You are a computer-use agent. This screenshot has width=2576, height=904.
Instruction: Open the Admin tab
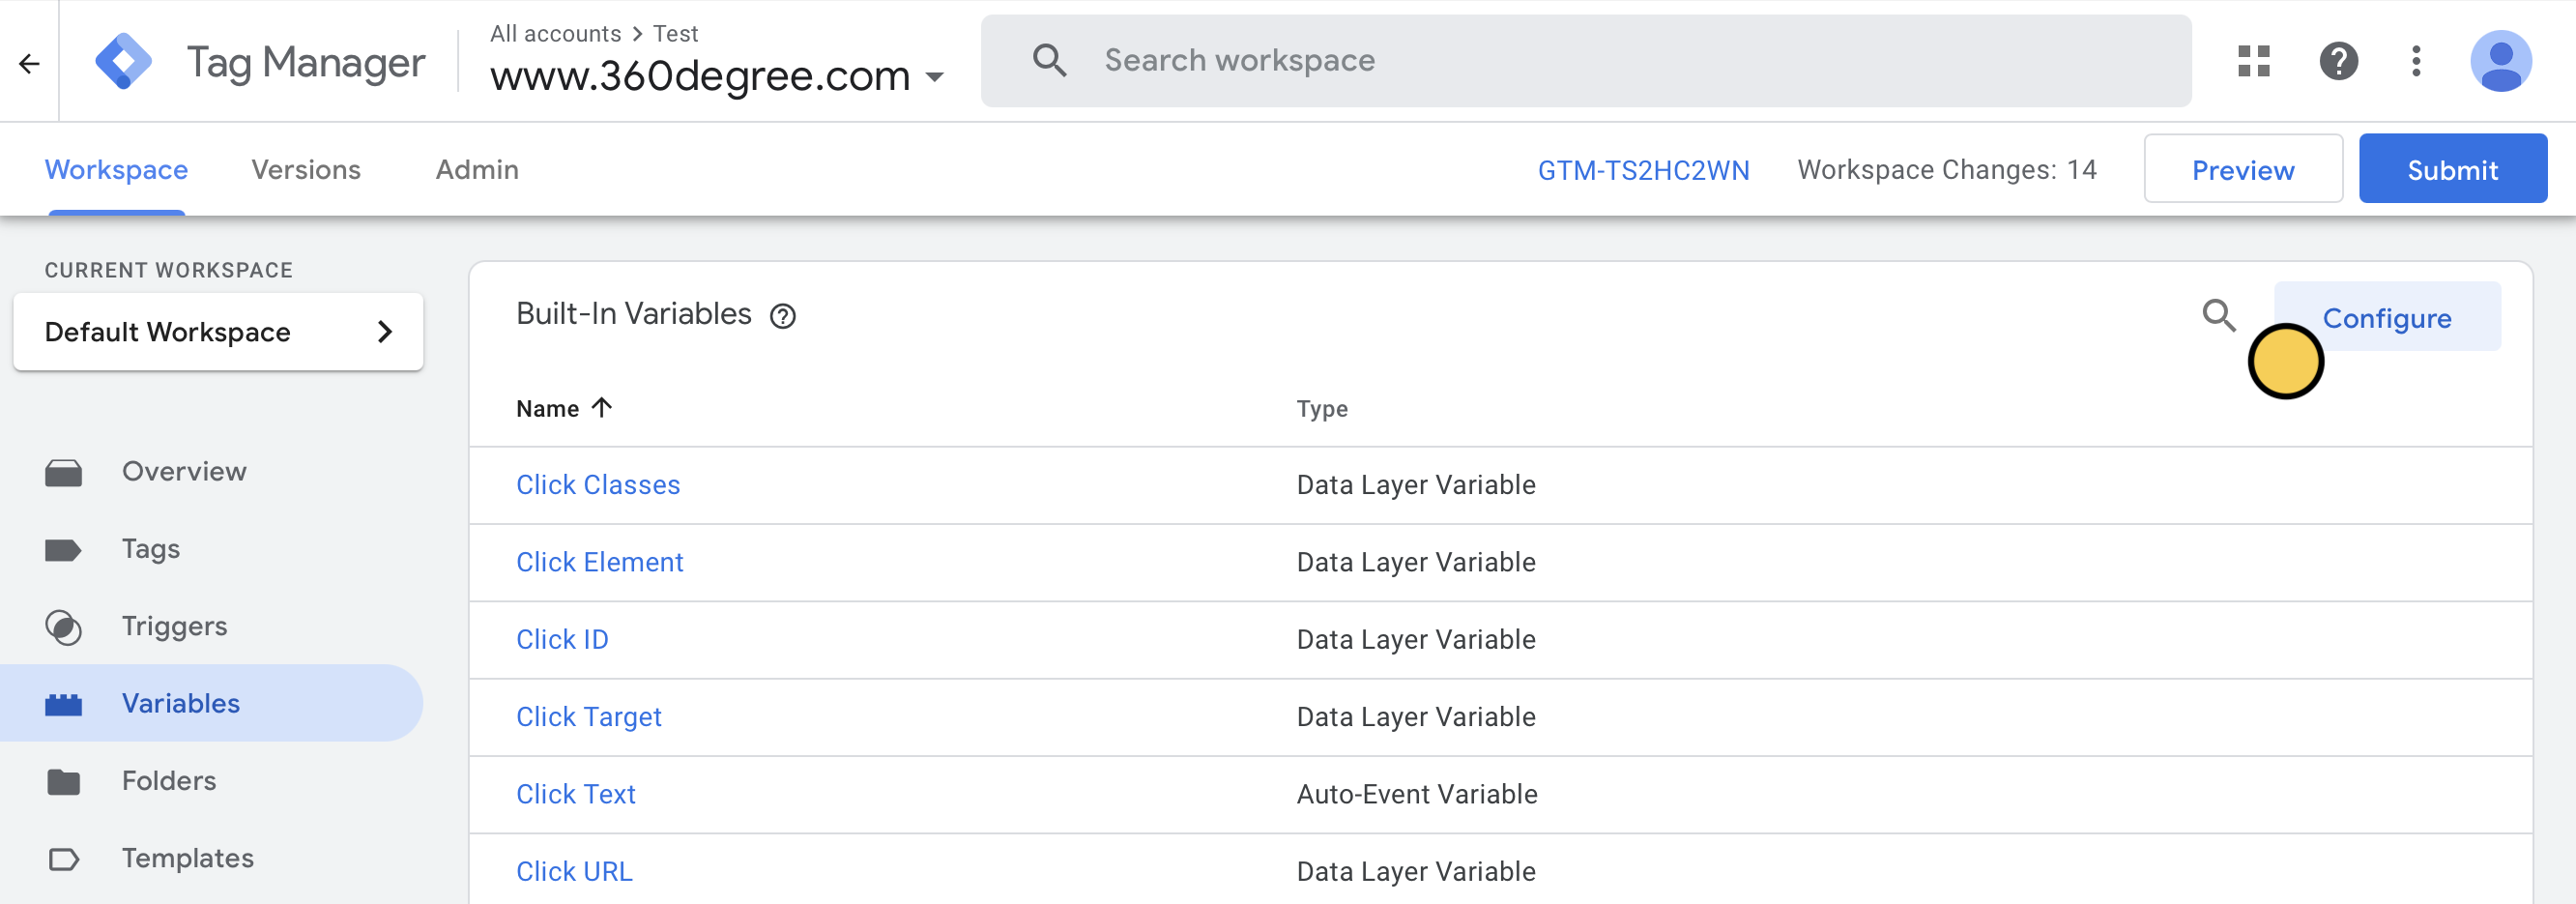(476, 169)
